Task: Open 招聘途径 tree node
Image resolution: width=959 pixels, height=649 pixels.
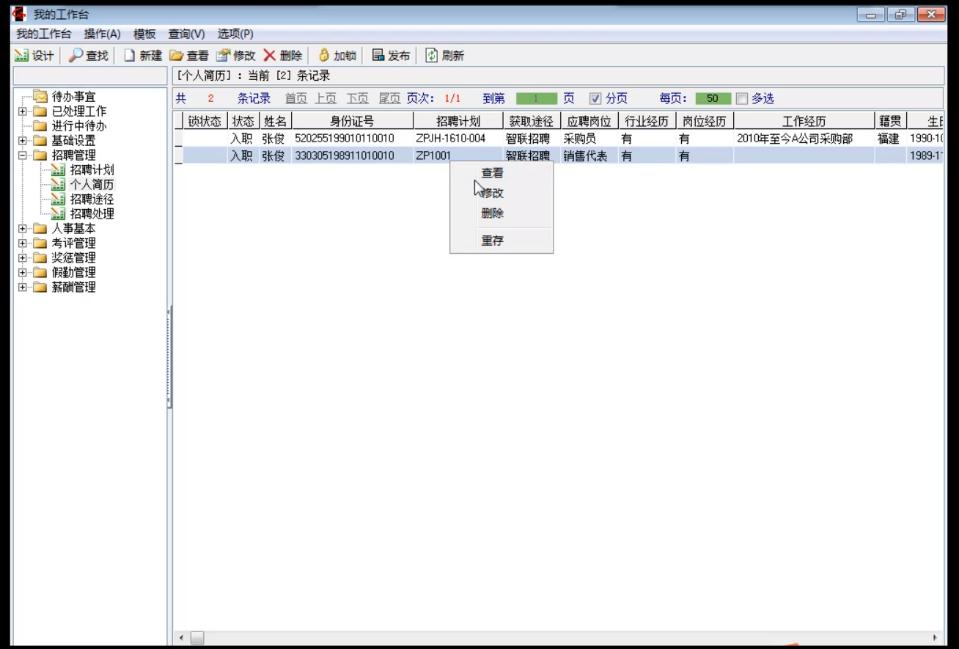Action: 92,199
